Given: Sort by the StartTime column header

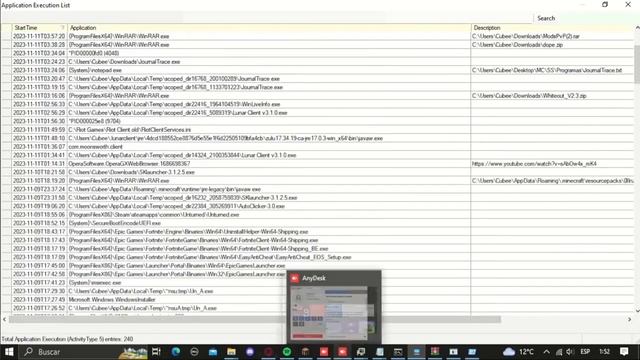Looking at the screenshot, I should 40,28.
